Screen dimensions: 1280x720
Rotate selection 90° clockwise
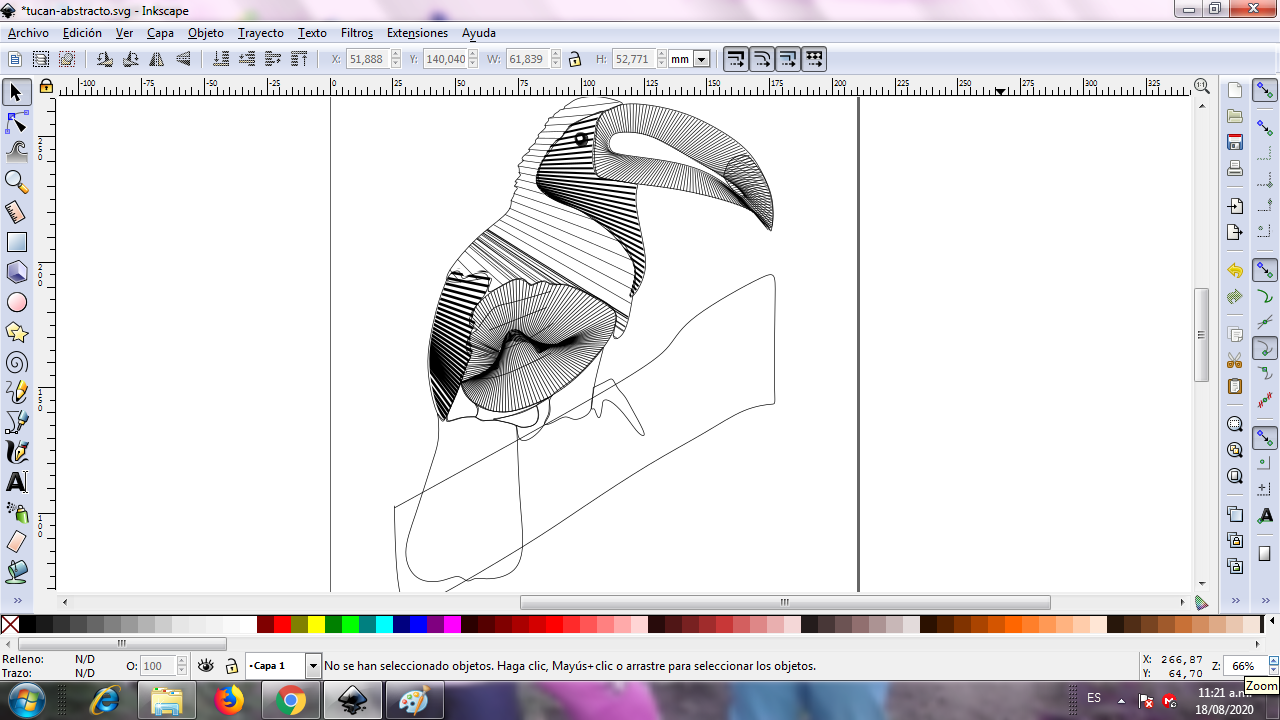130,59
